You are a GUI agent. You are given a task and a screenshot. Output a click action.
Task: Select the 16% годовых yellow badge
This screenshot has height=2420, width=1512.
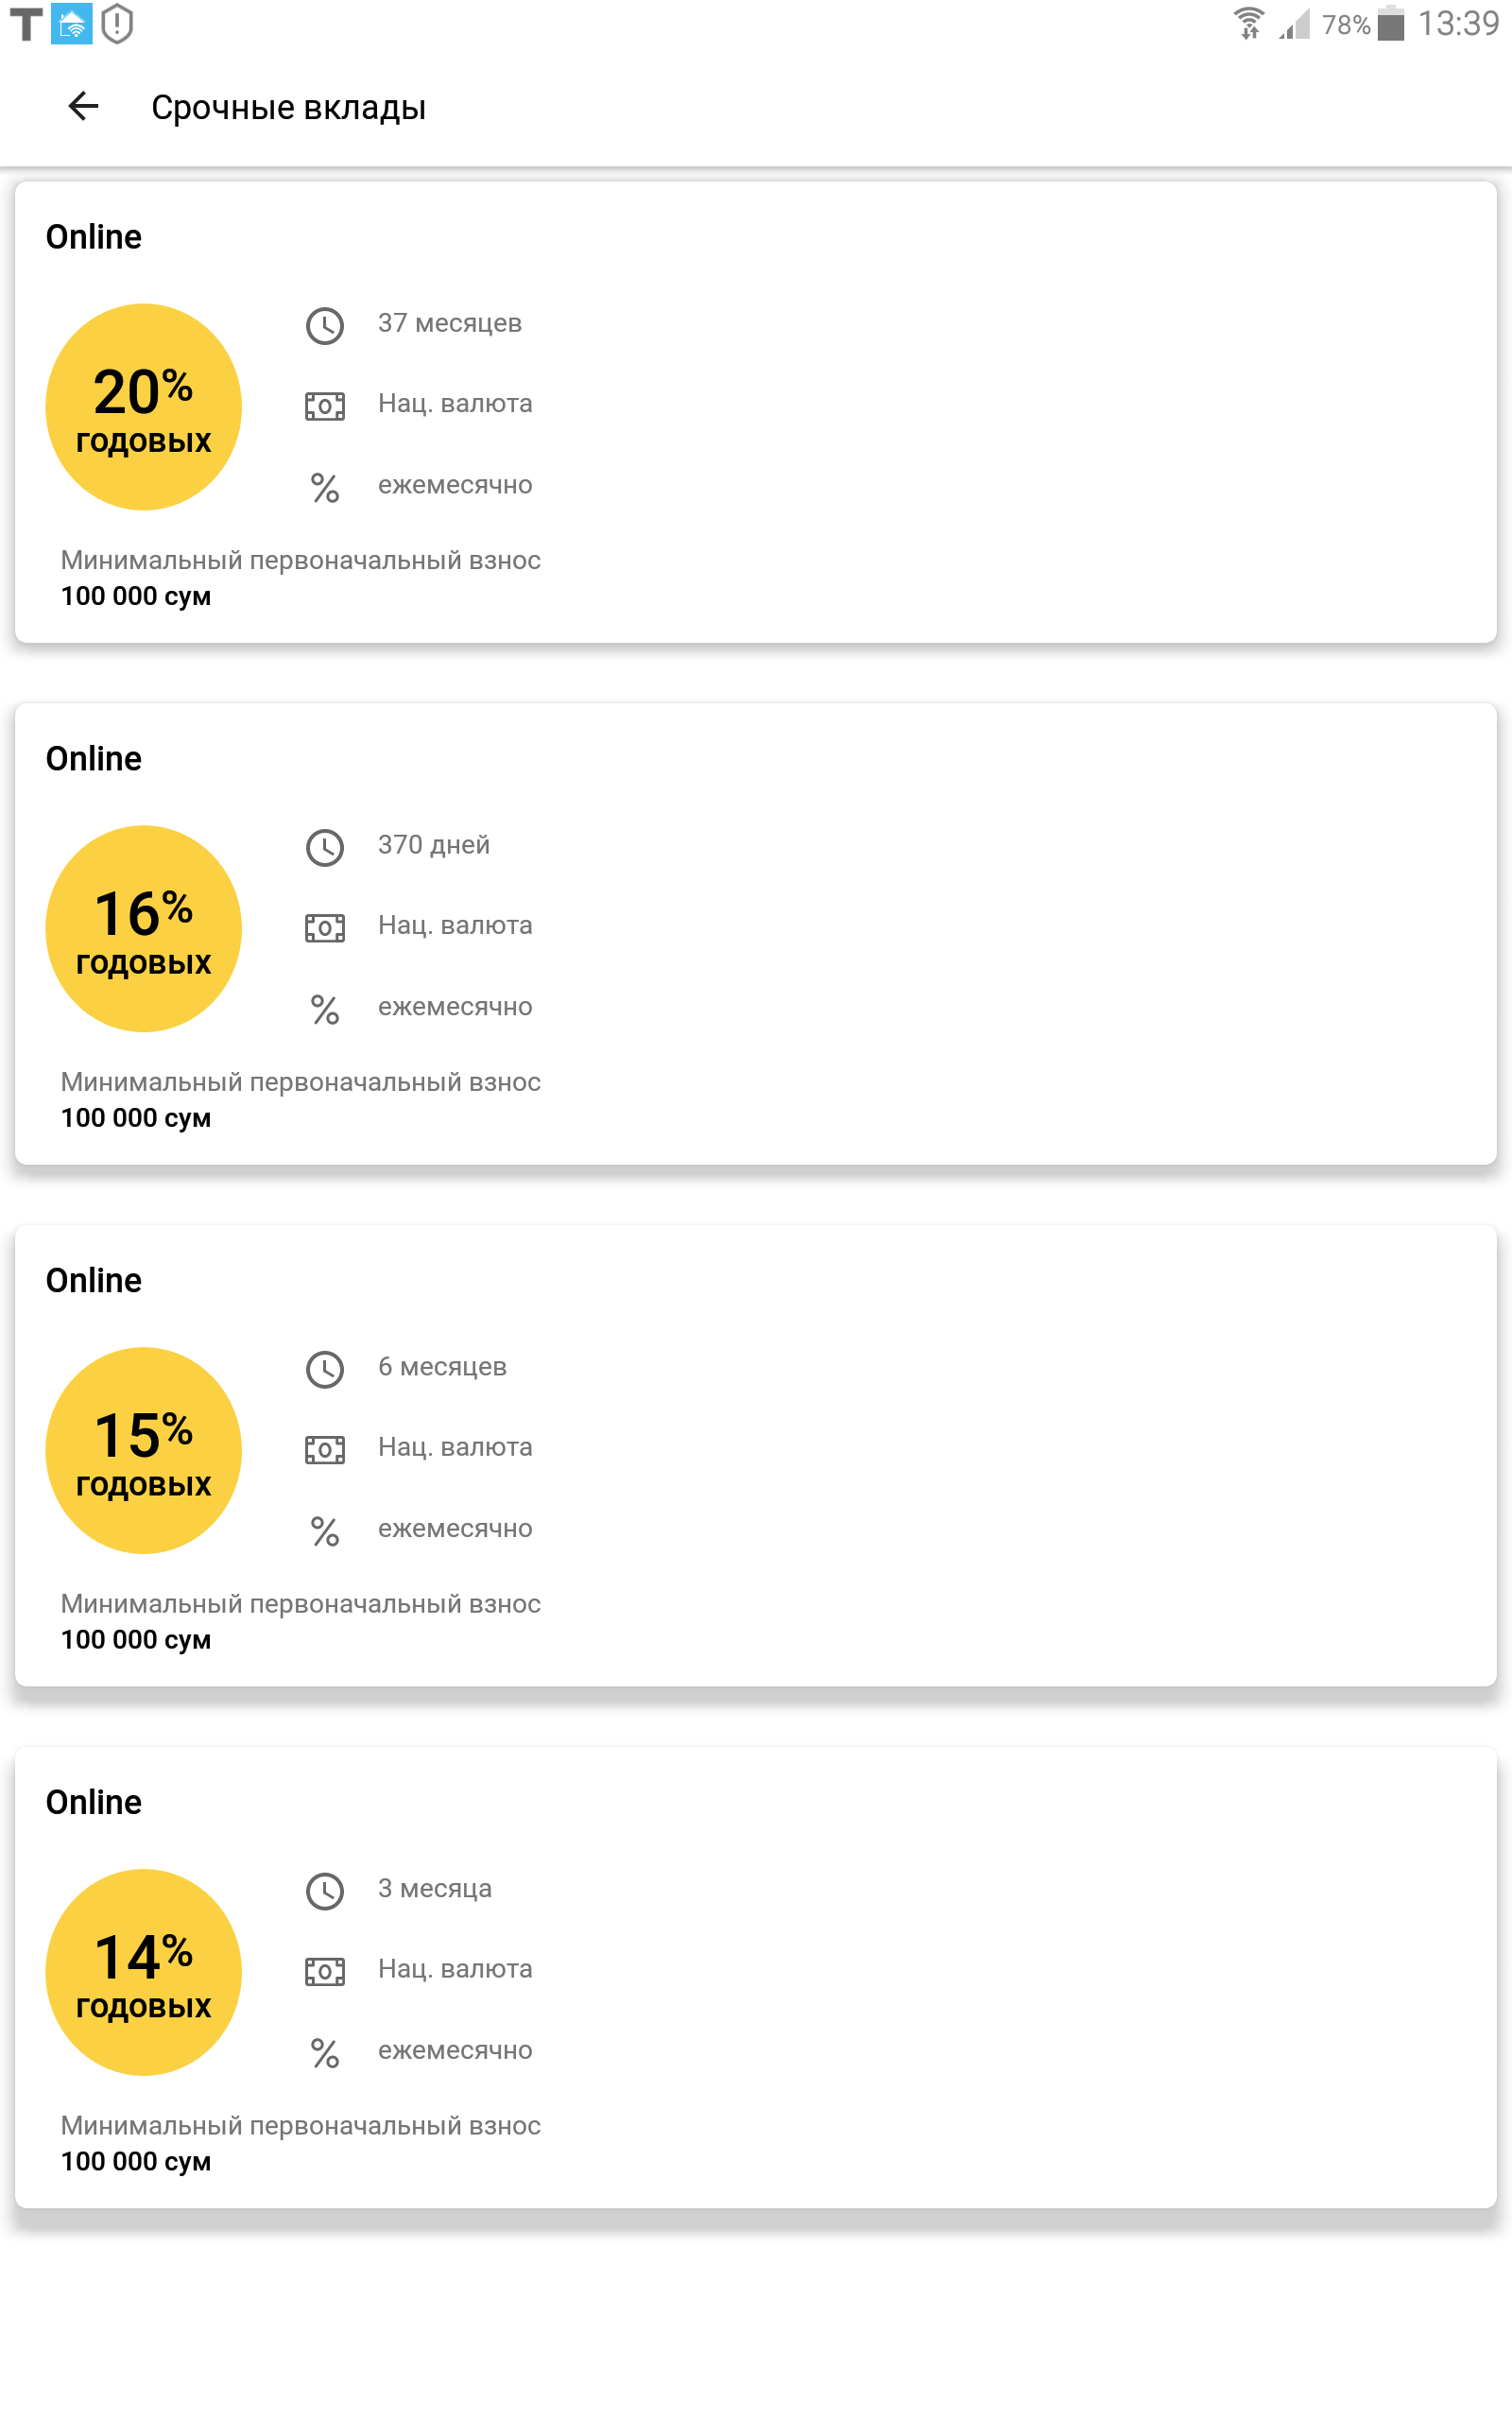144,929
